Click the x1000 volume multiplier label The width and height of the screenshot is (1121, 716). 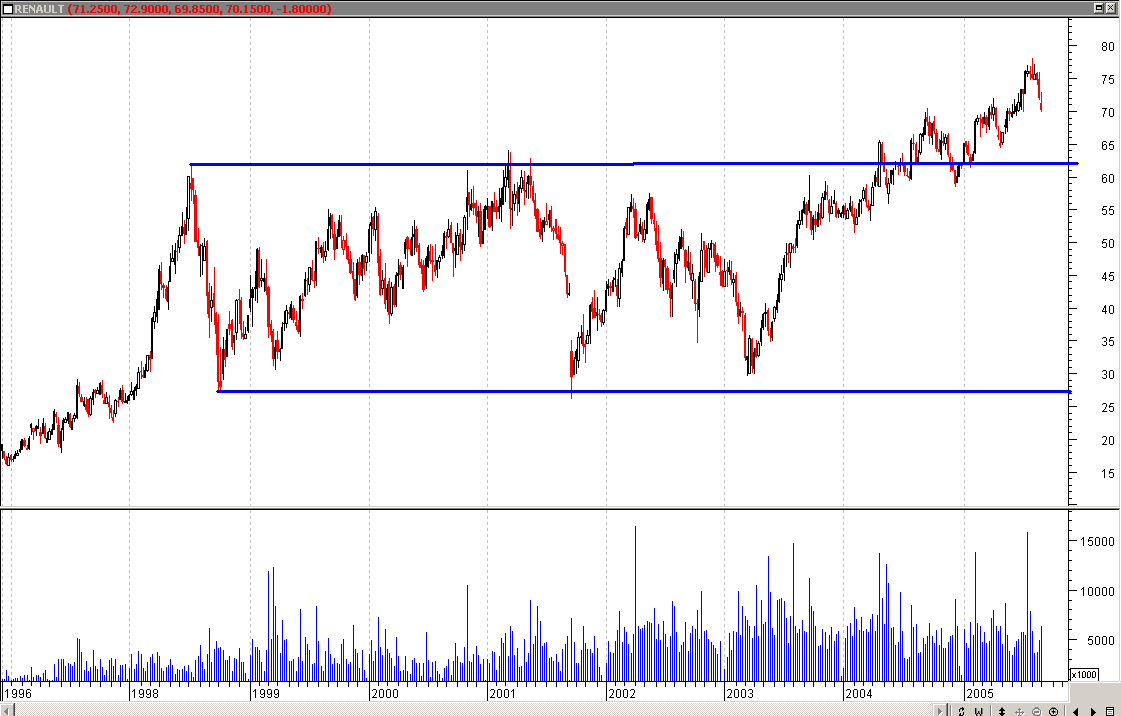[x=1084, y=675]
